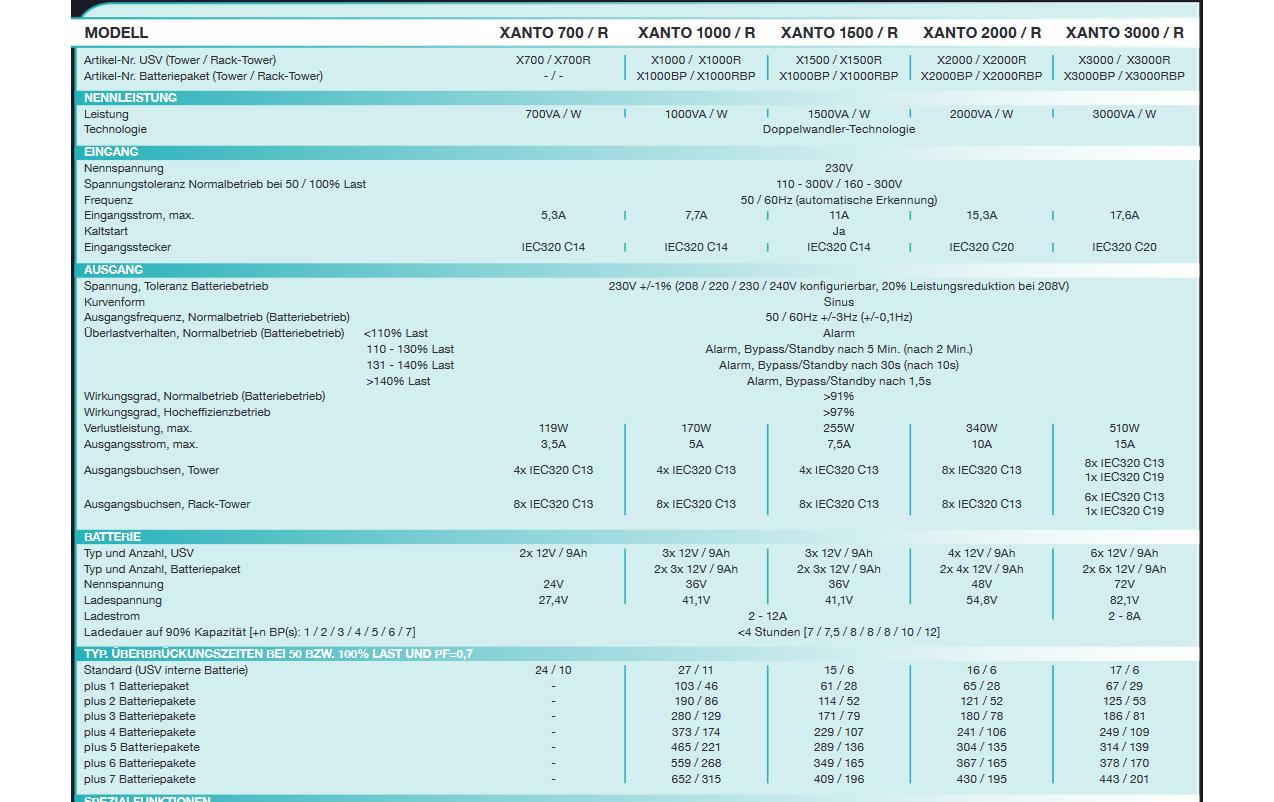Click the AUSGANG section header
This screenshot has height=802, width=1274.
[113, 270]
